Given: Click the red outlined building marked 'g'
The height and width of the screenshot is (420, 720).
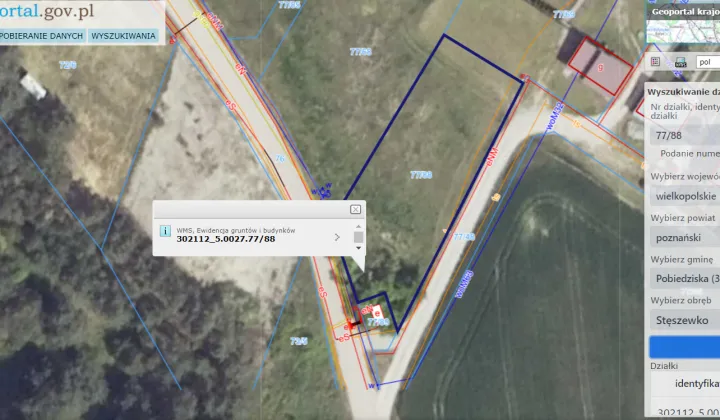Looking at the screenshot, I should click(601, 67).
